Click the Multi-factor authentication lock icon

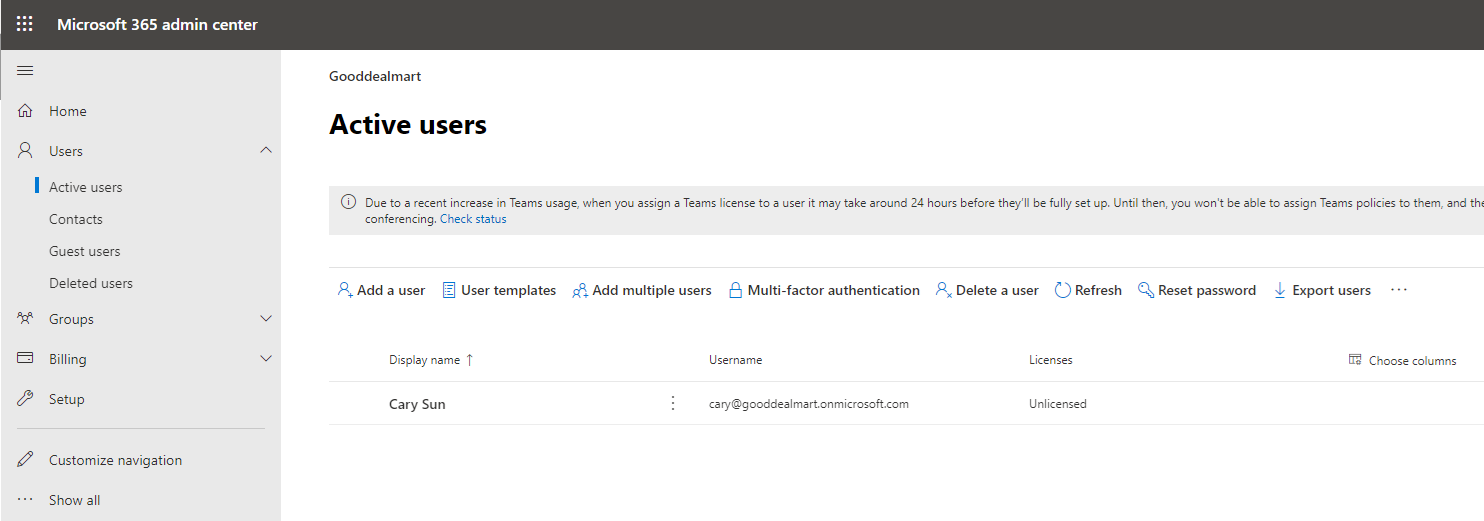[x=735, y=290]
